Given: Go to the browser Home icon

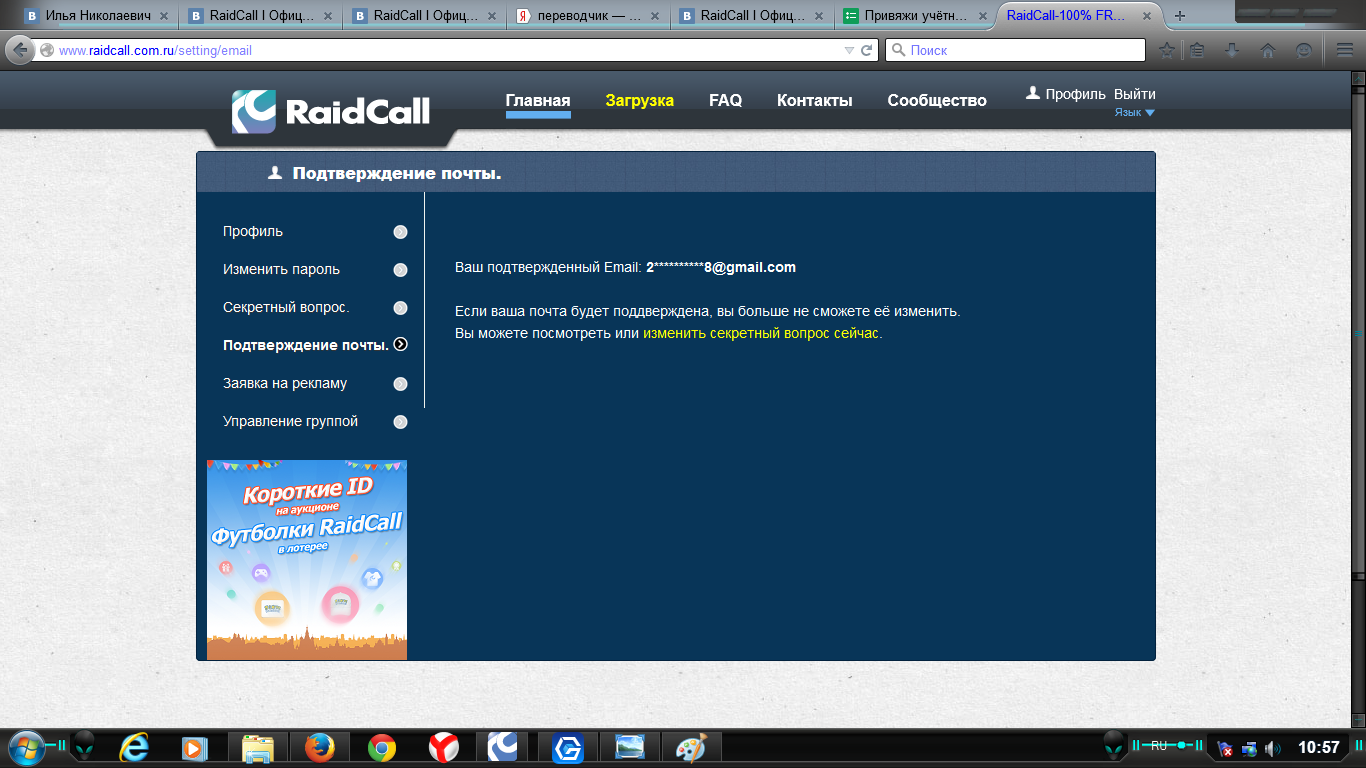Looking at the screenshot, I should pyautogui.click(x=1268, y=50).
